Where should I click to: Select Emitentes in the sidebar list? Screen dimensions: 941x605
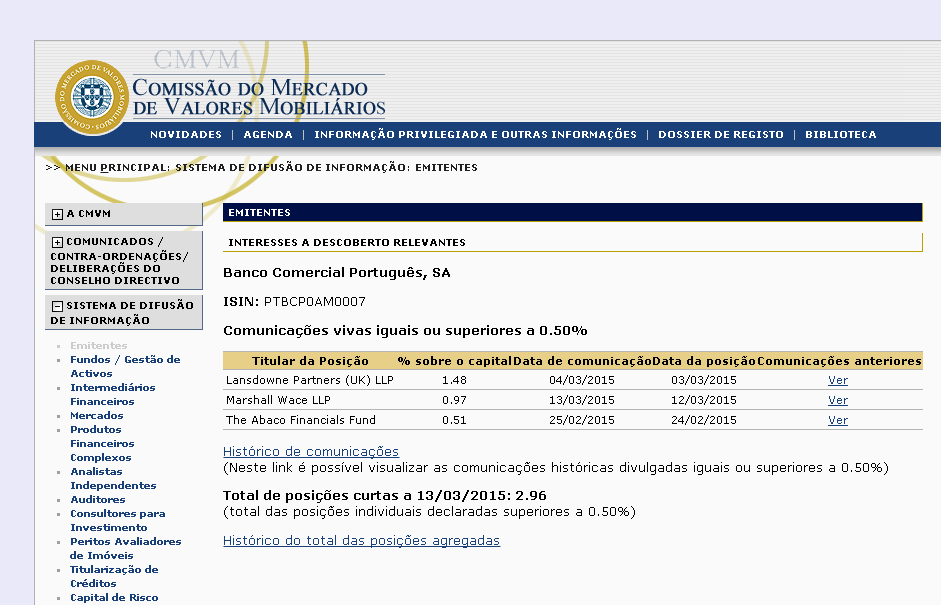point(98,346)
